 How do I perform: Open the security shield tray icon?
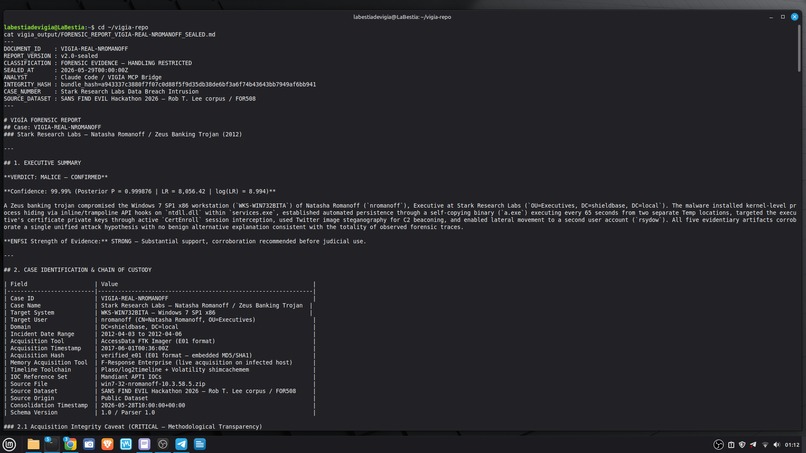click(742, 445)
